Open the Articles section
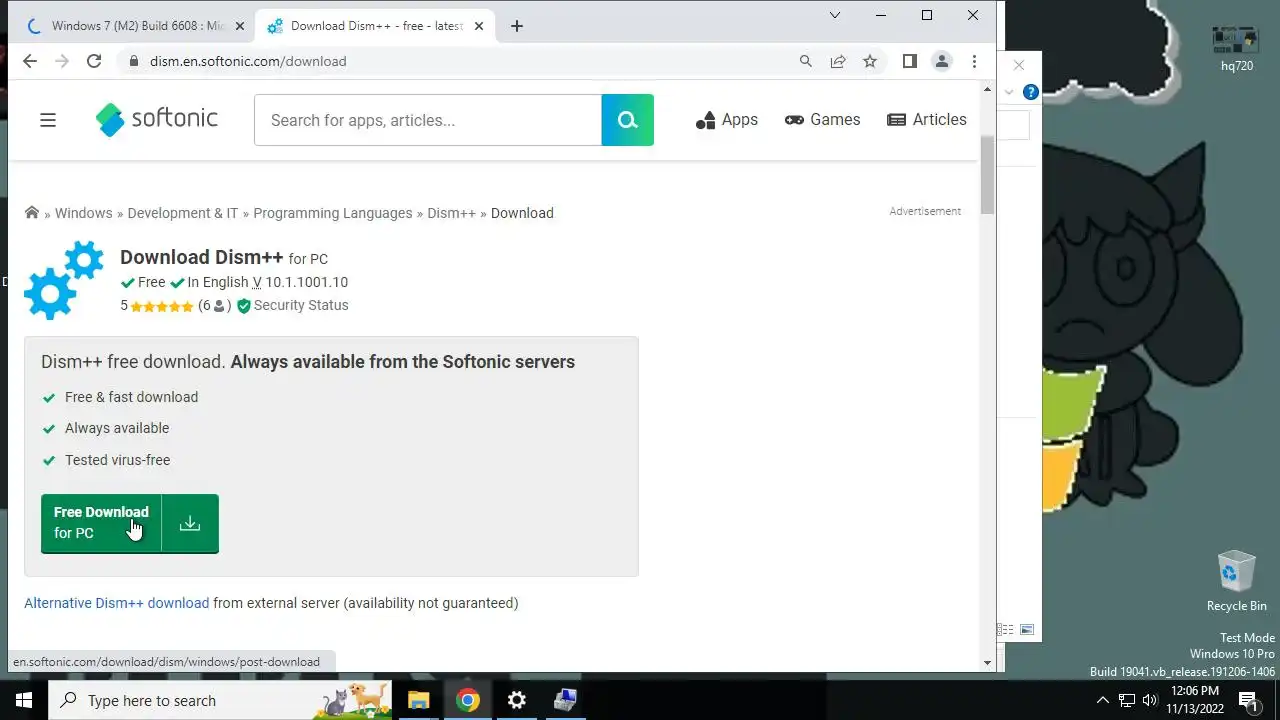 click(927, 120)
